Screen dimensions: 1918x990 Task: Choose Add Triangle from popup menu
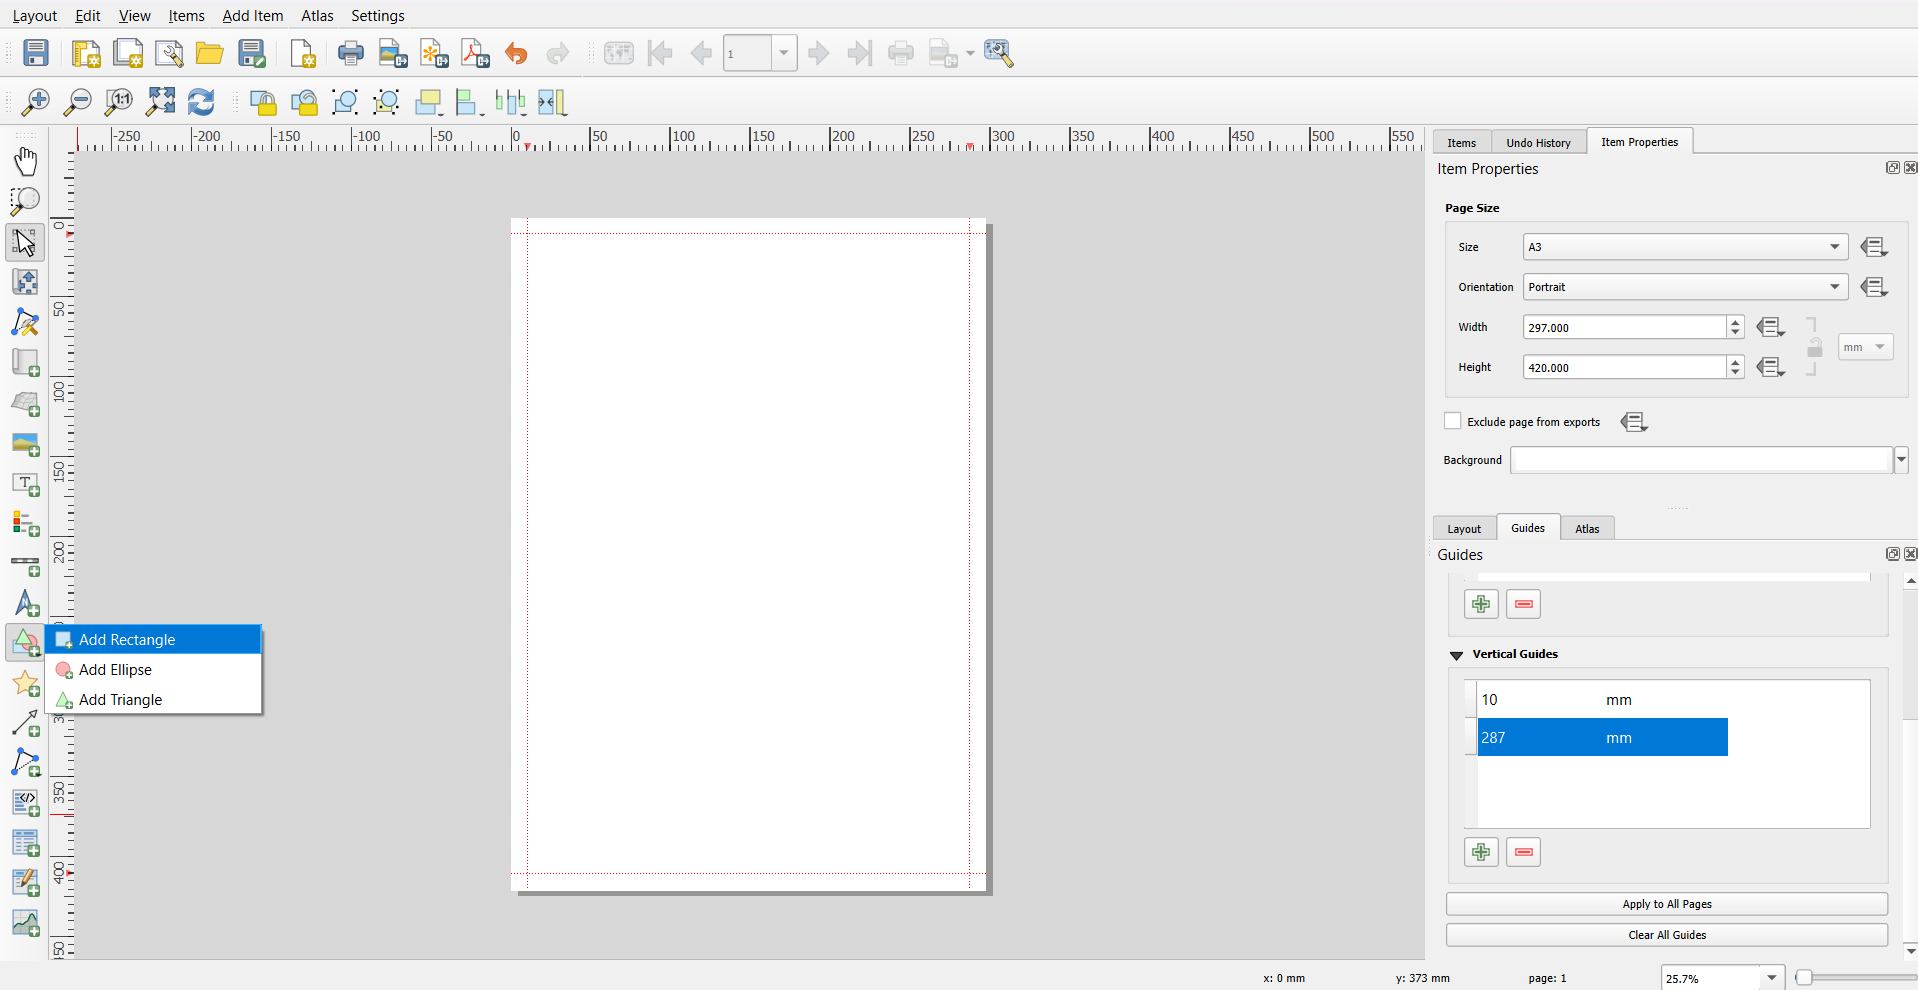[154, 700]
